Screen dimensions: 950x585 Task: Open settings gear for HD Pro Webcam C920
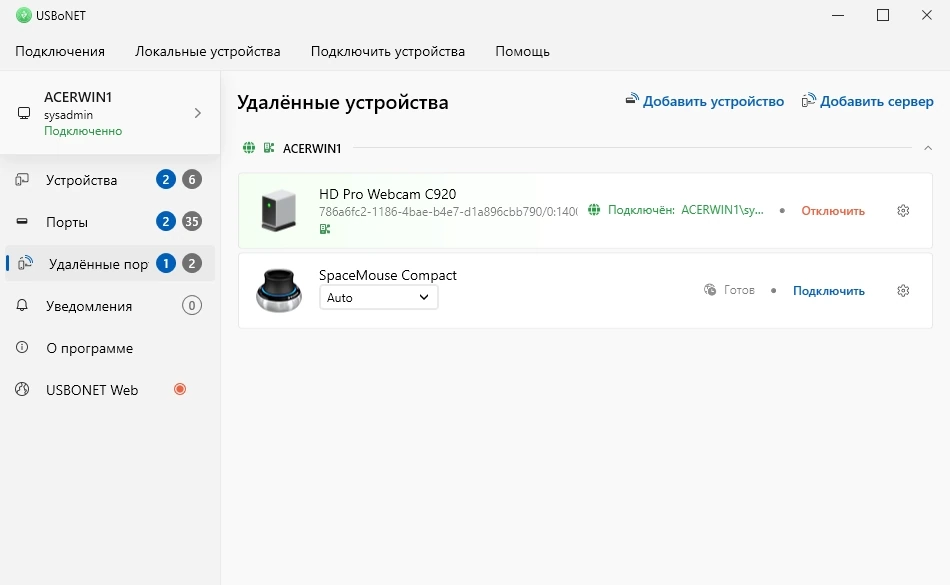pos(903,211)
